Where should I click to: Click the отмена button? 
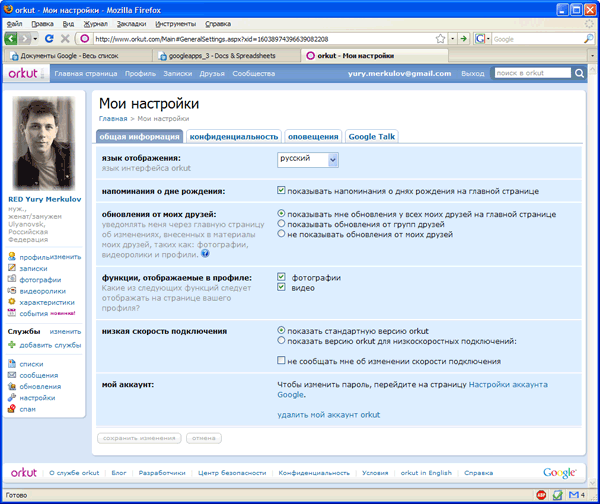click(204, 438)
